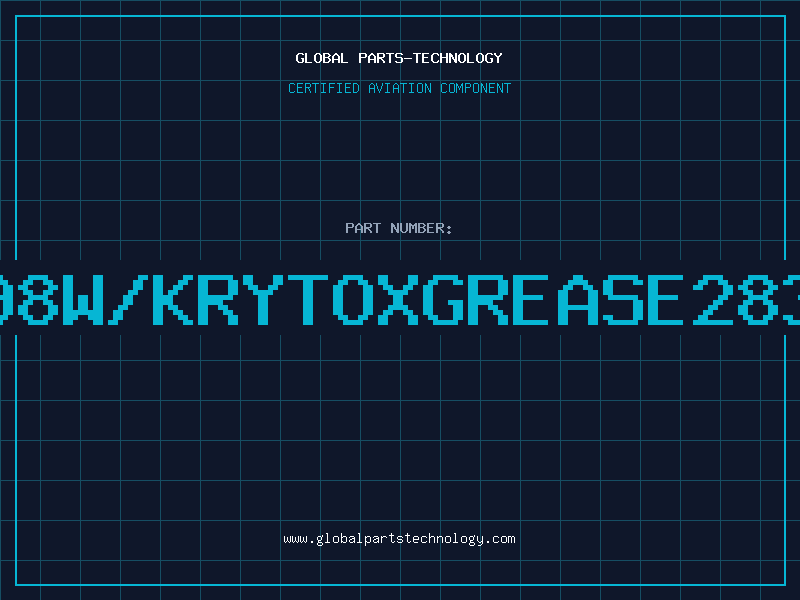Click the GLOBAL PARTS-TECHNOLOGY heading
The image size is (800, 600).
point(399,58)
